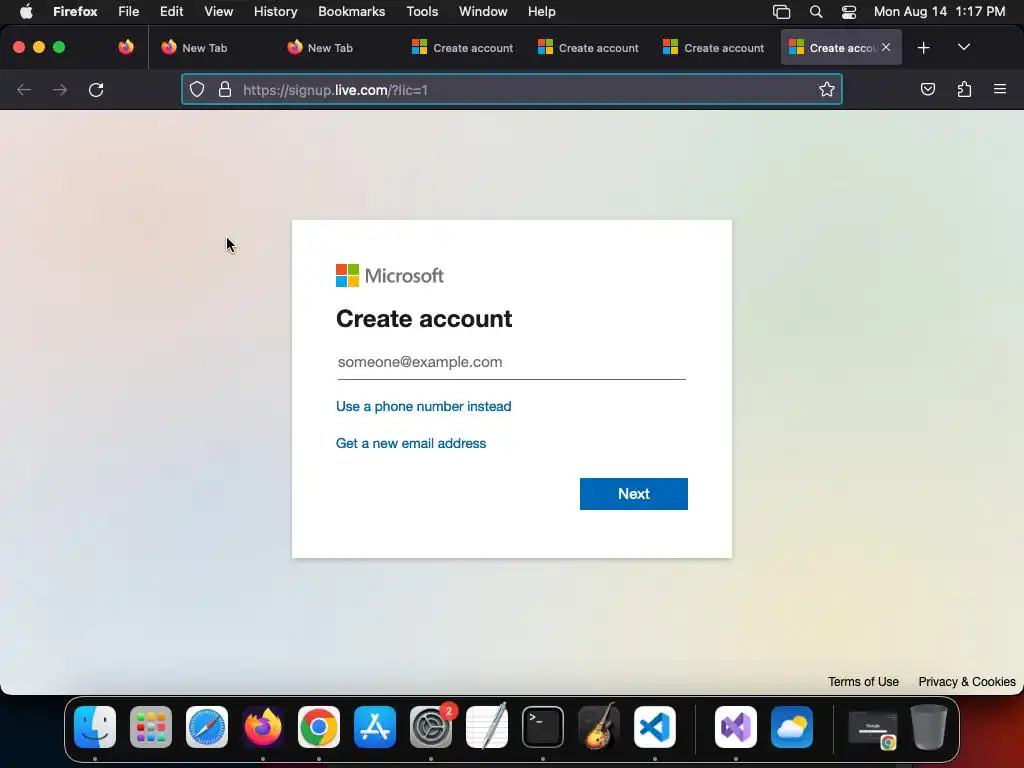
Task: Open the Trash from the Dock
Action: (929, 727)
